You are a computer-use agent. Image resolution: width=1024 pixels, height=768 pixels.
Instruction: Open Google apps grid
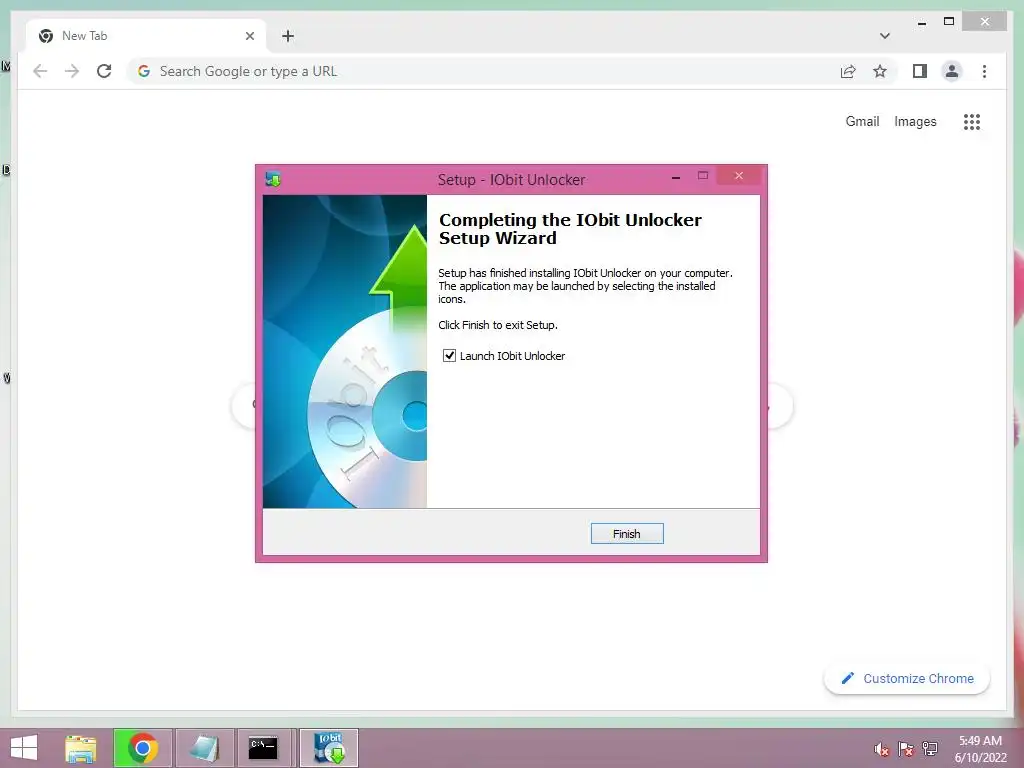972,122
